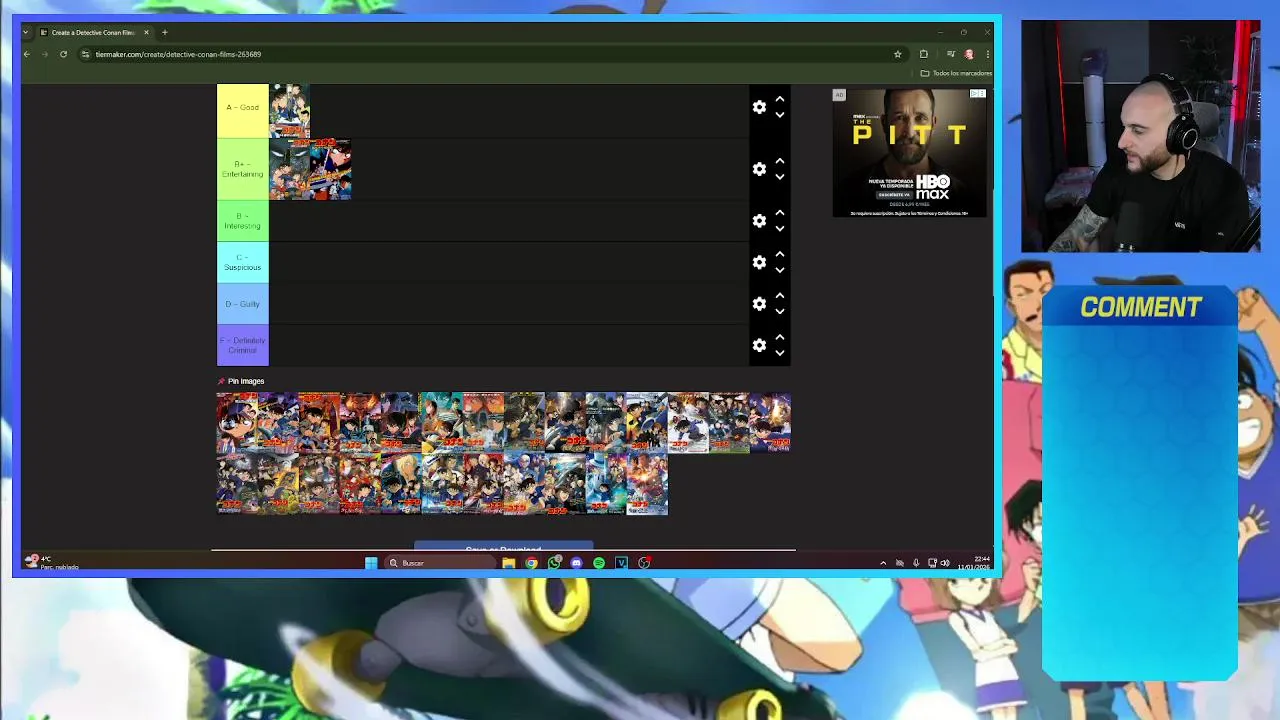Move B+ Entertaining tier down
Image resolution: width=1280 pixels, height=720 pixels.
tap(780, 177)
